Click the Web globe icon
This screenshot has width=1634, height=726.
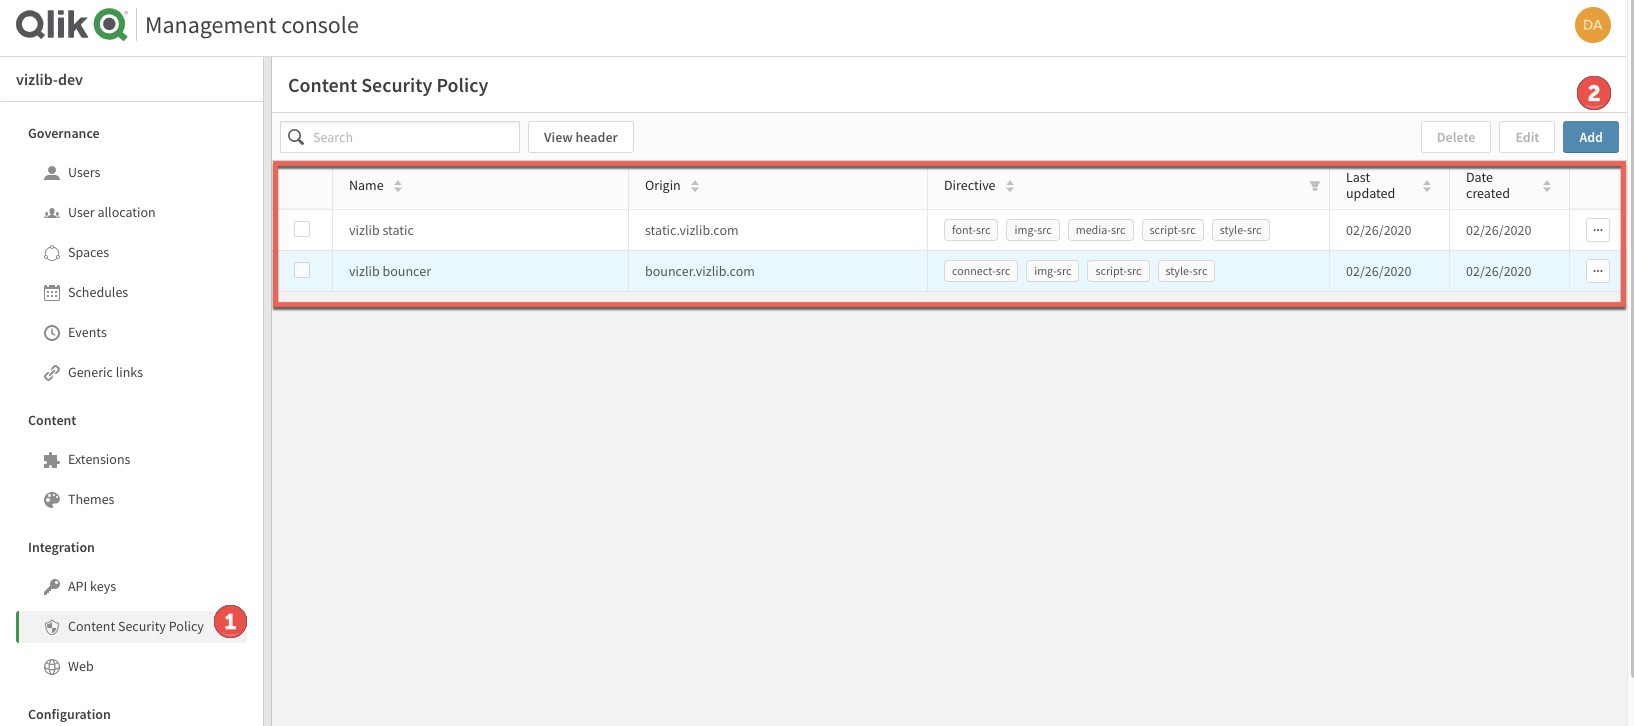point(52,667)
